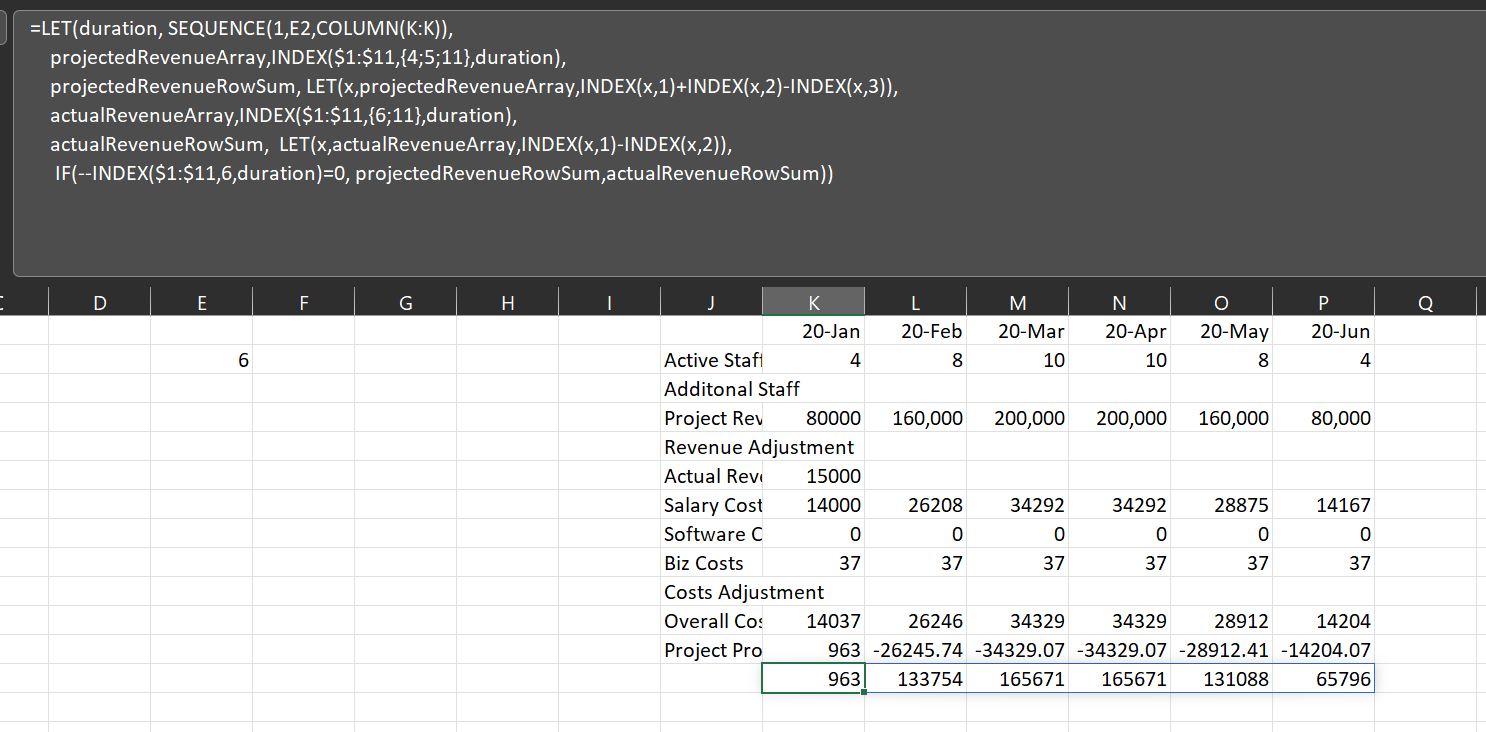Select Biz Costs 37 under 20-Jun
The image size is (1486, 732).
[x=1323, y=563]
